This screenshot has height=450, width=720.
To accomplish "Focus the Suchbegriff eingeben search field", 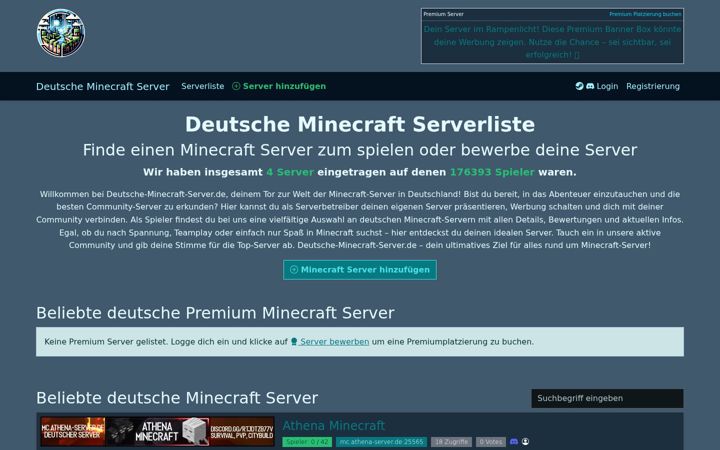I will pyautogui.click(x=607, y=398).
